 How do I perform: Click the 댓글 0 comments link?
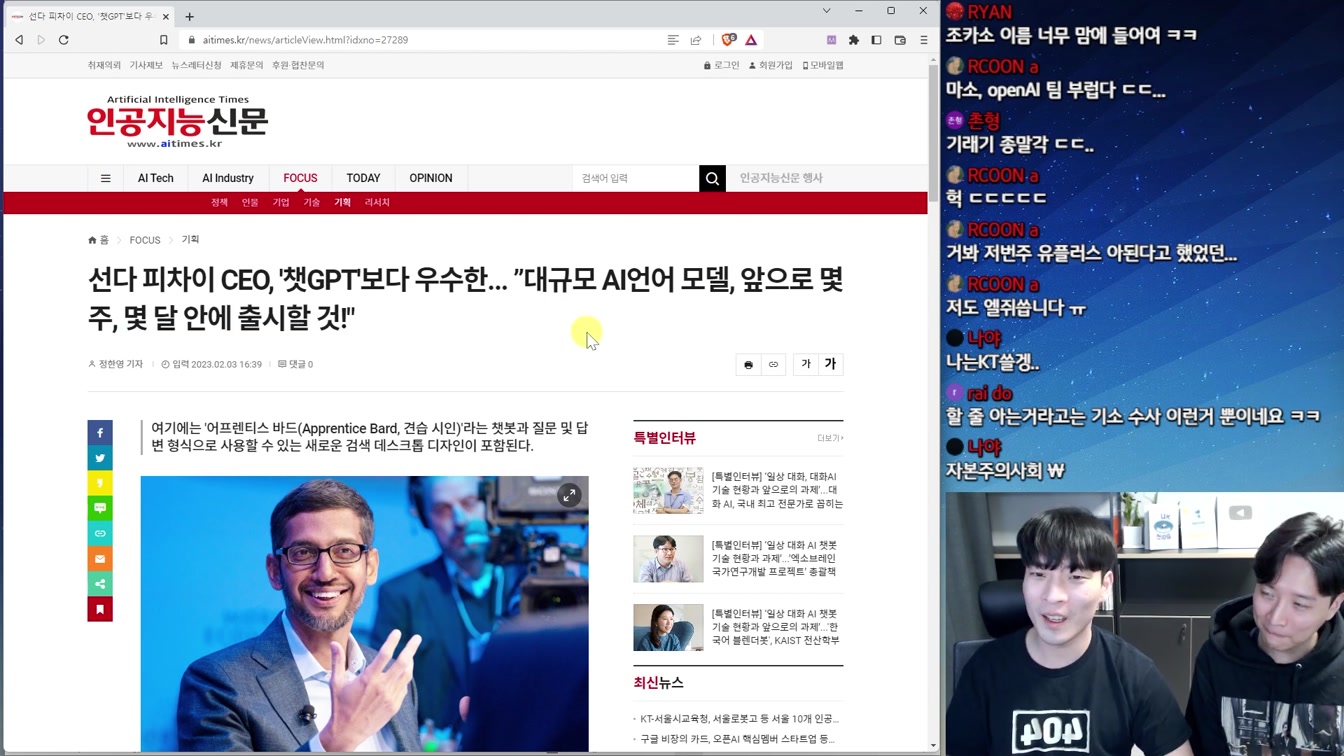pos(296,364)
